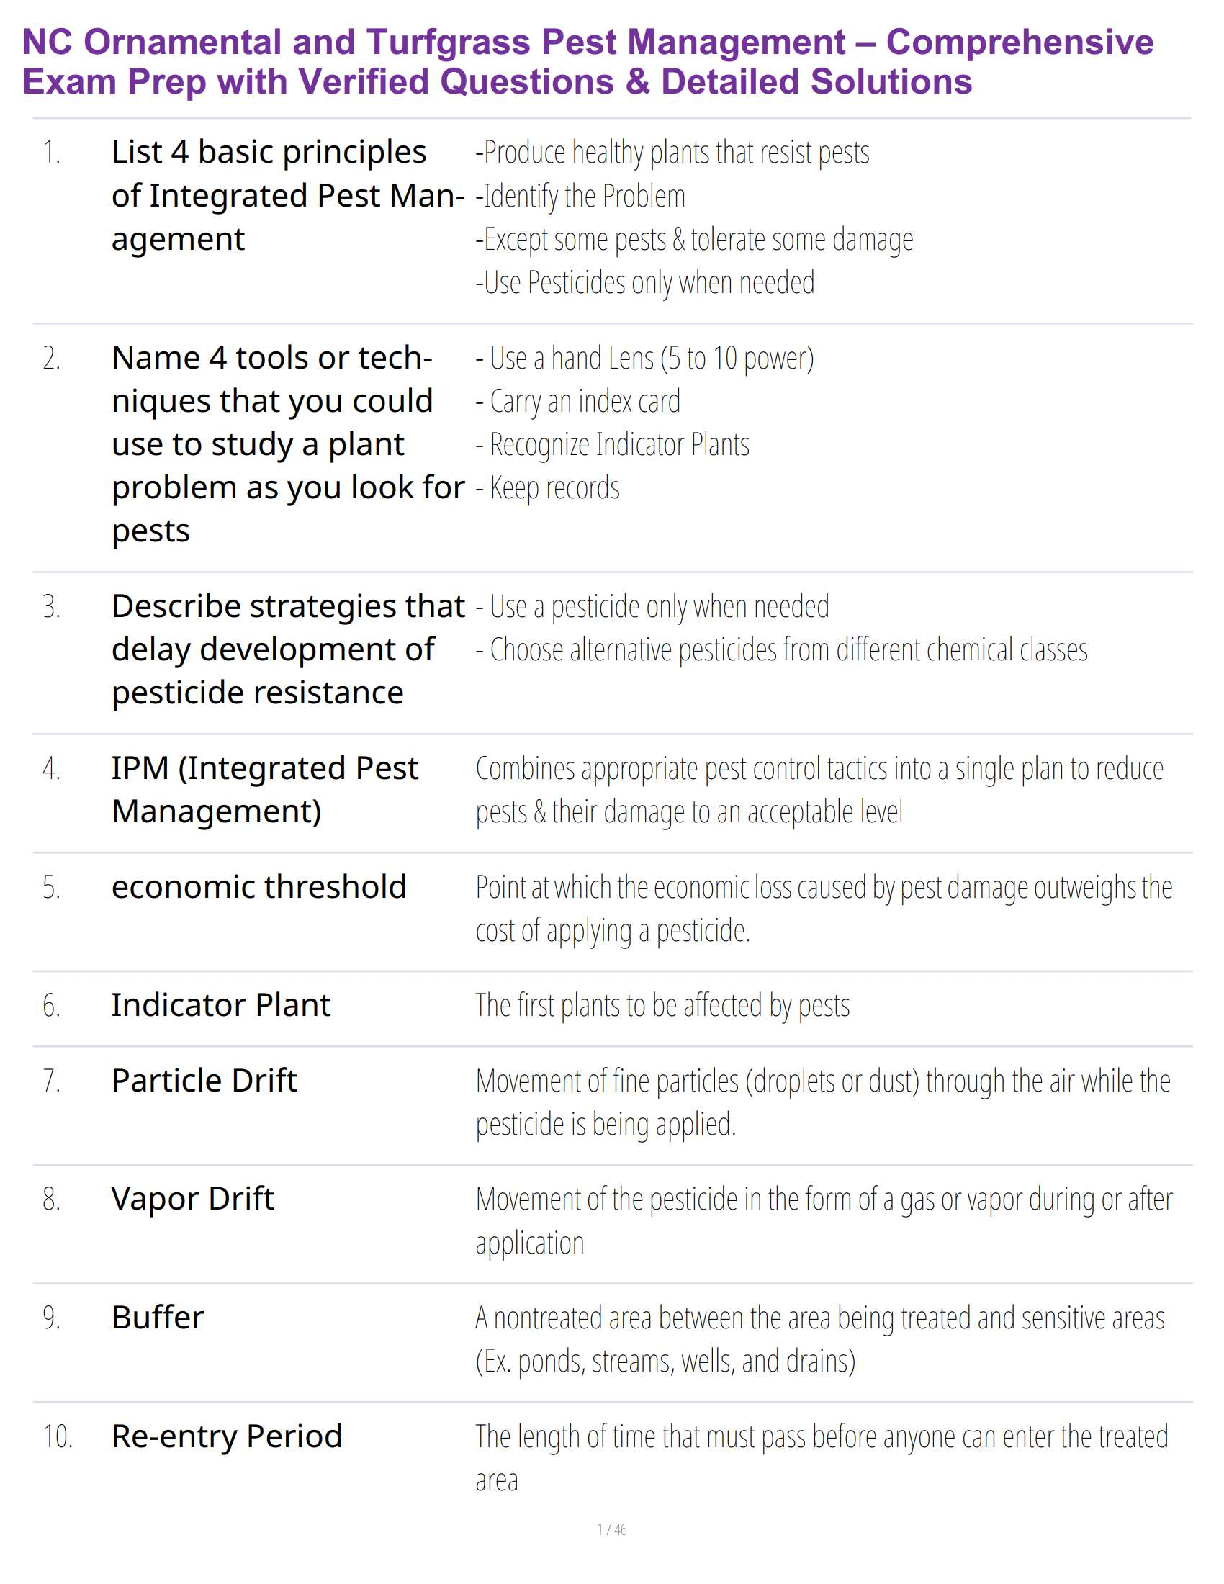1224x1584 pixels.
Task: Click the "Indicator Plant" term
Action: coord(221,1005)
